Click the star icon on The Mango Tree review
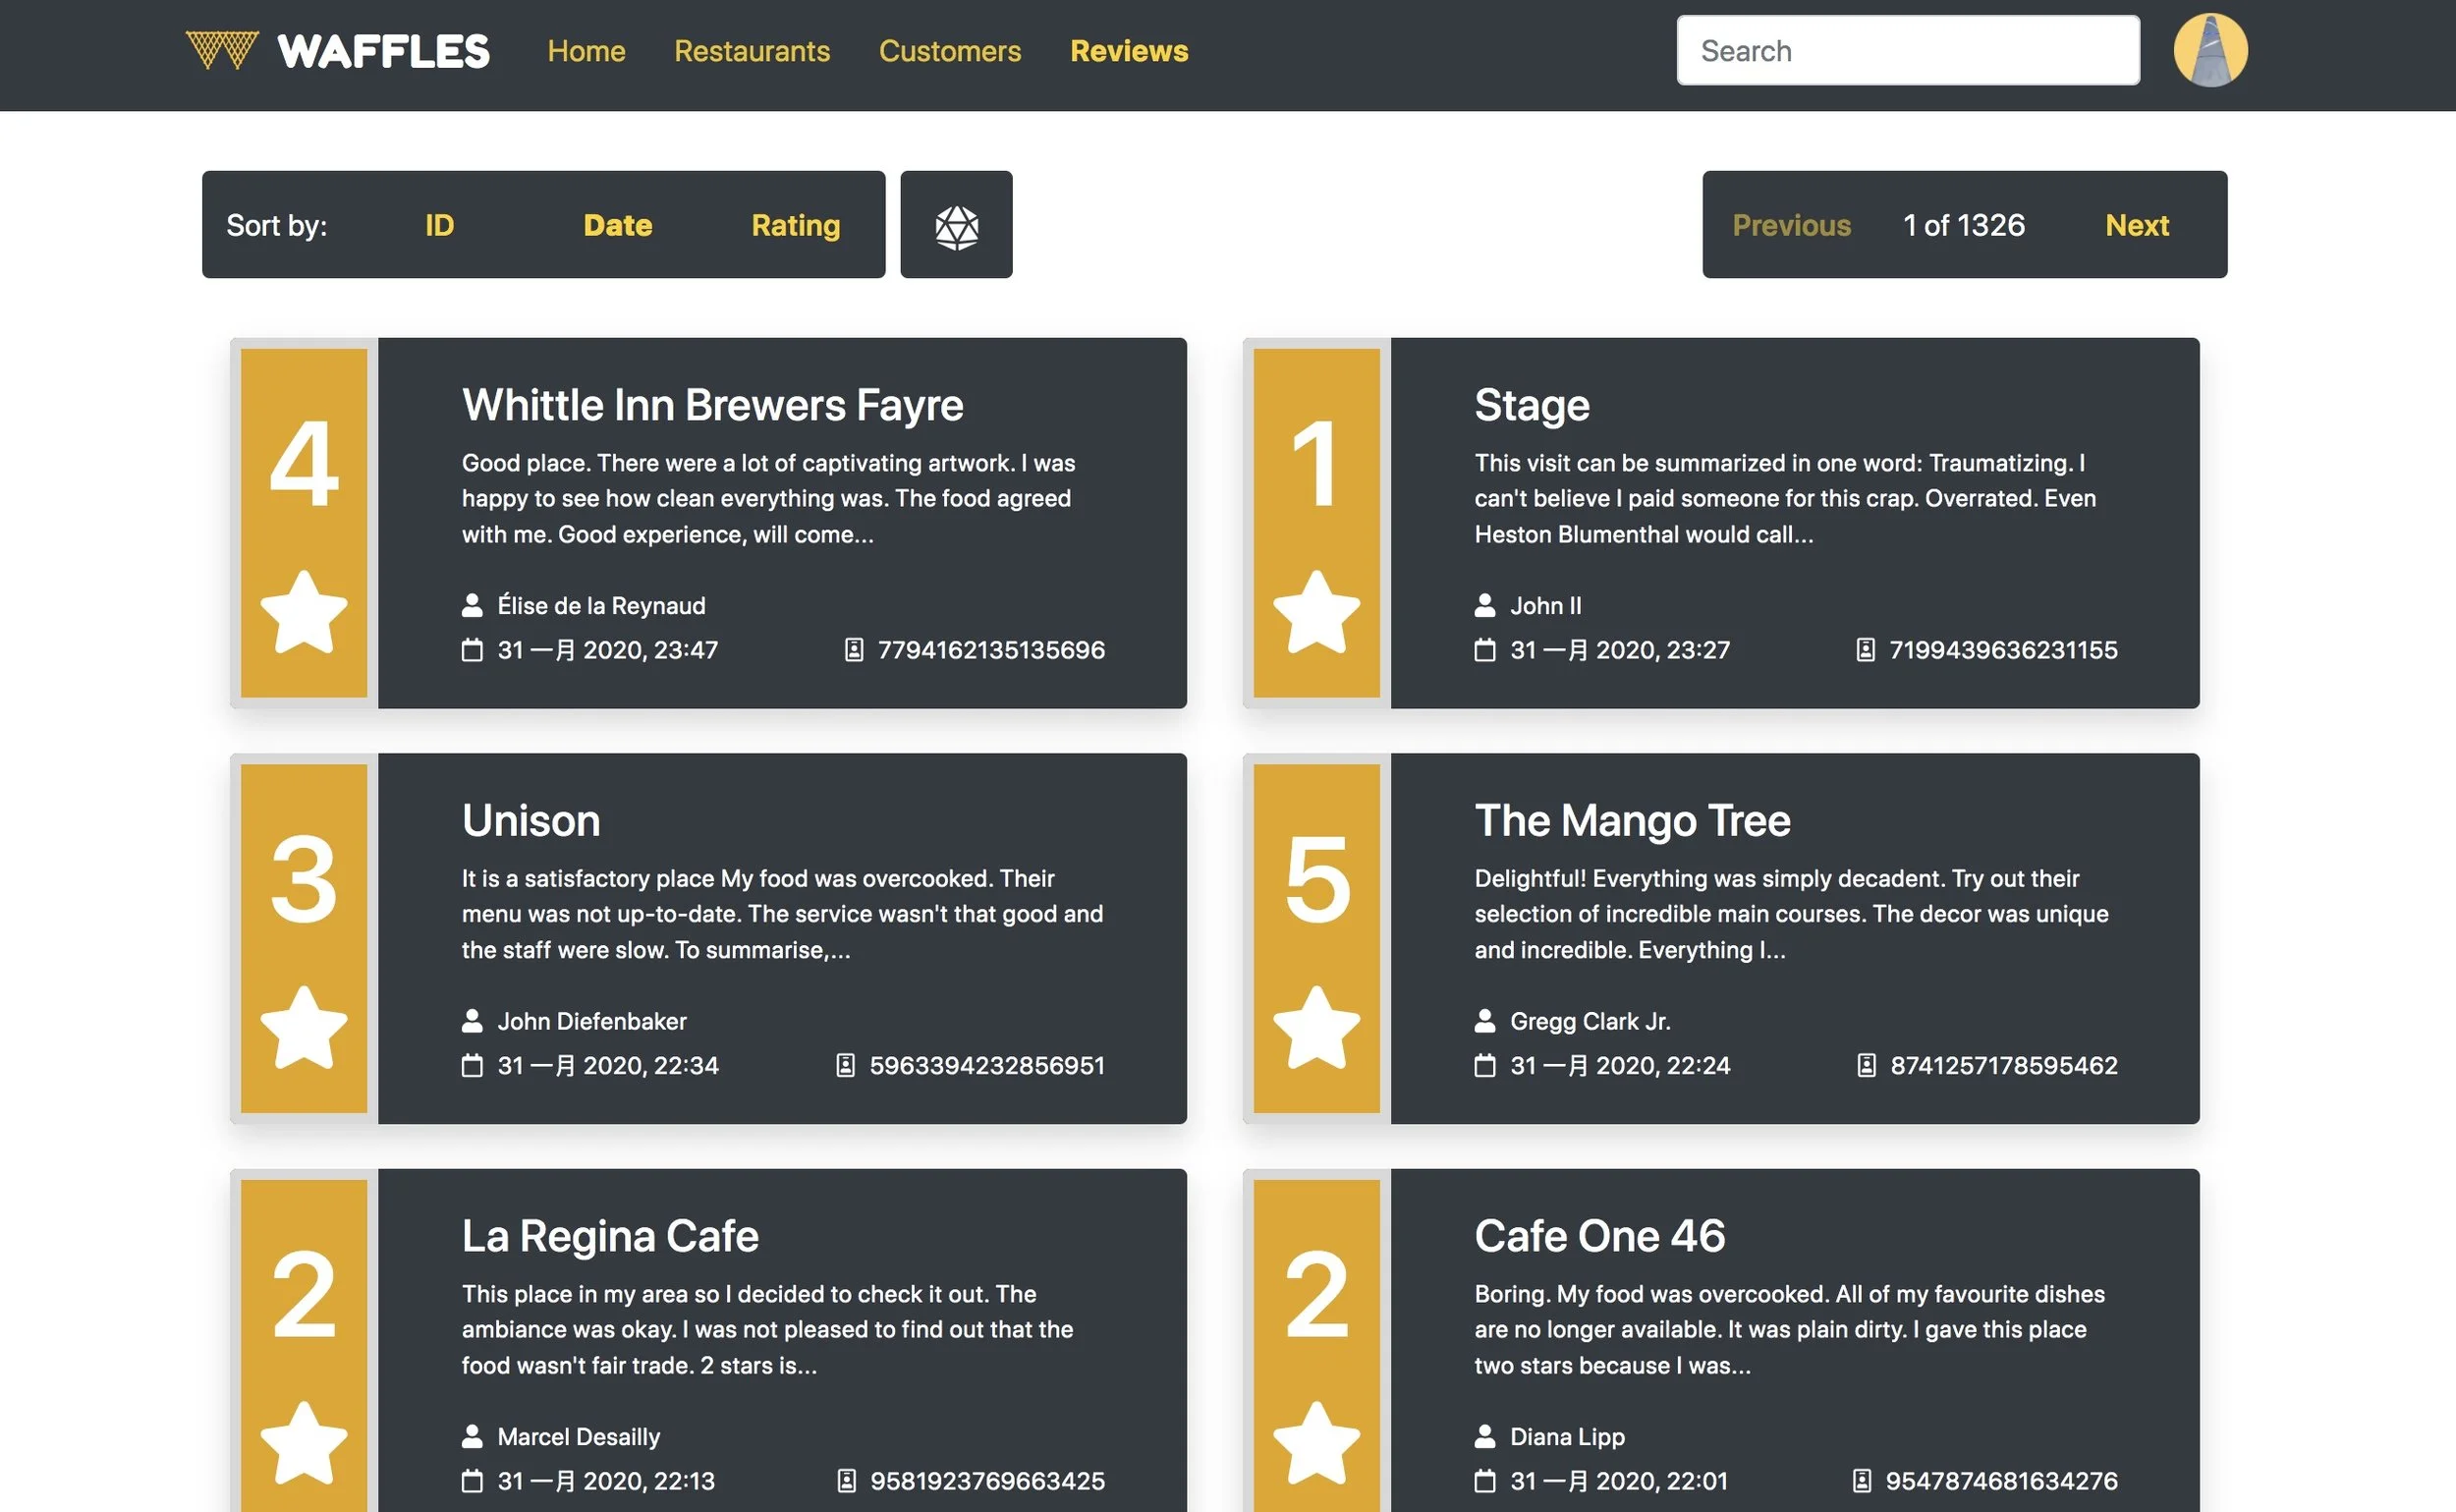This screenshot has height=1512, width=2456. pyautogui.click(x=1316, y=1027)
